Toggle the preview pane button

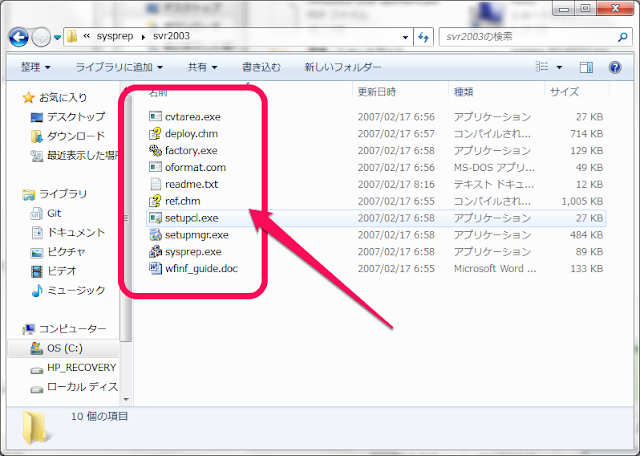click(586, 67)
